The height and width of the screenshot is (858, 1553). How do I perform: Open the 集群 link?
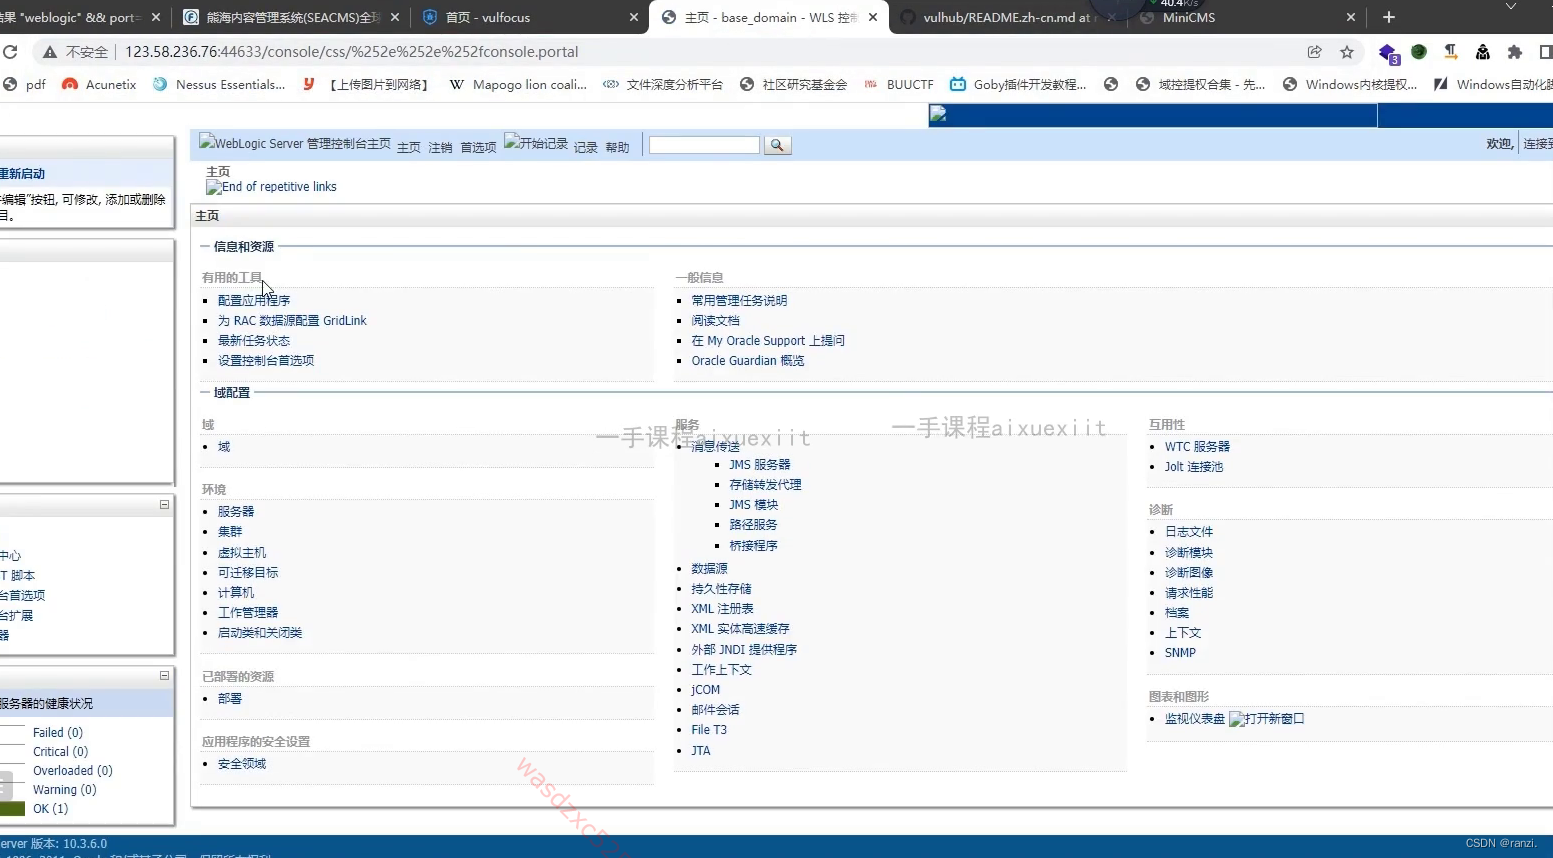(x=230, y=532)
